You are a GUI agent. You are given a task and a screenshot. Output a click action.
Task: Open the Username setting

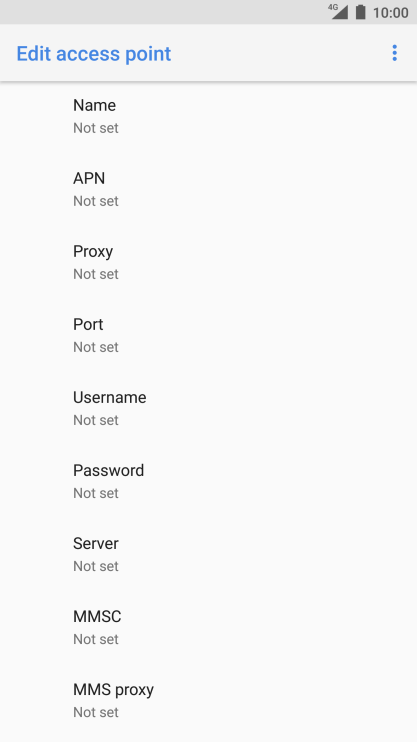coord(208,408)
